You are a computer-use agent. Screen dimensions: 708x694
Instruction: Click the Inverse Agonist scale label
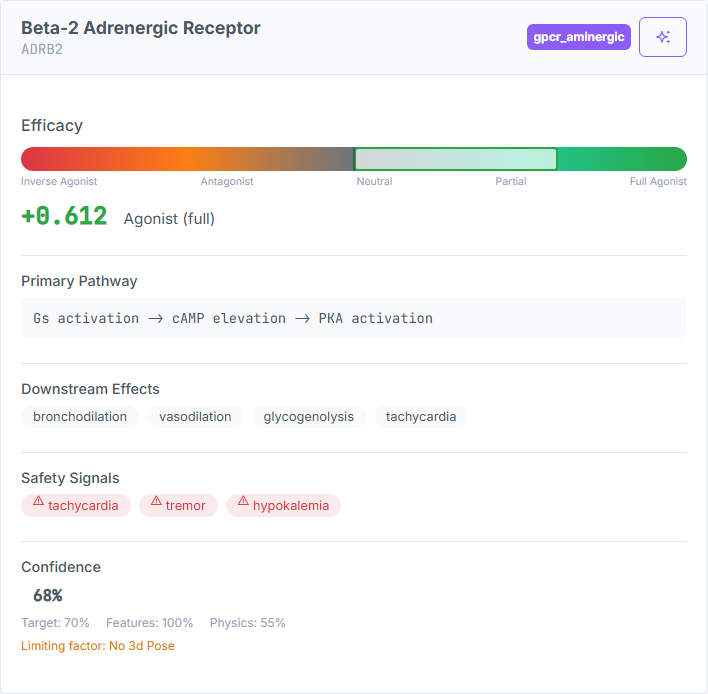tap(59, 182)
